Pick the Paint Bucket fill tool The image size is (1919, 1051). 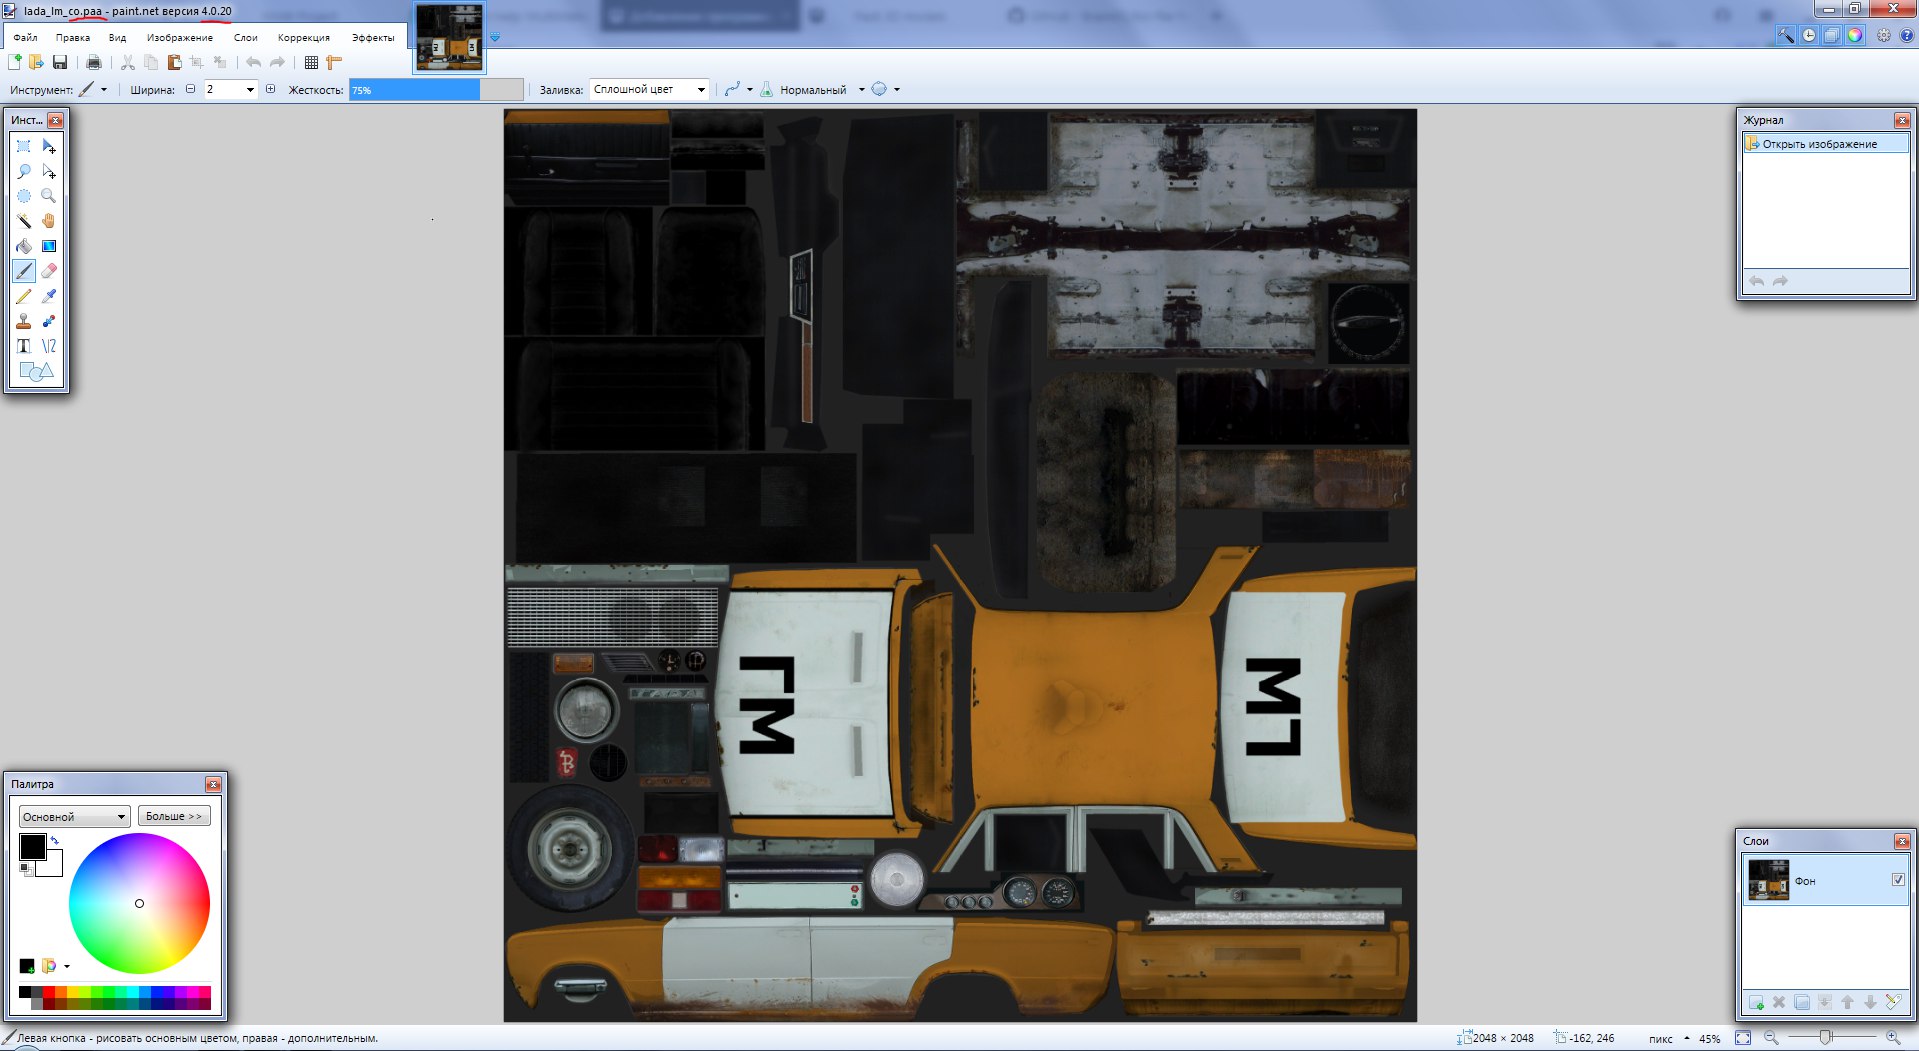tap(24, 246)
